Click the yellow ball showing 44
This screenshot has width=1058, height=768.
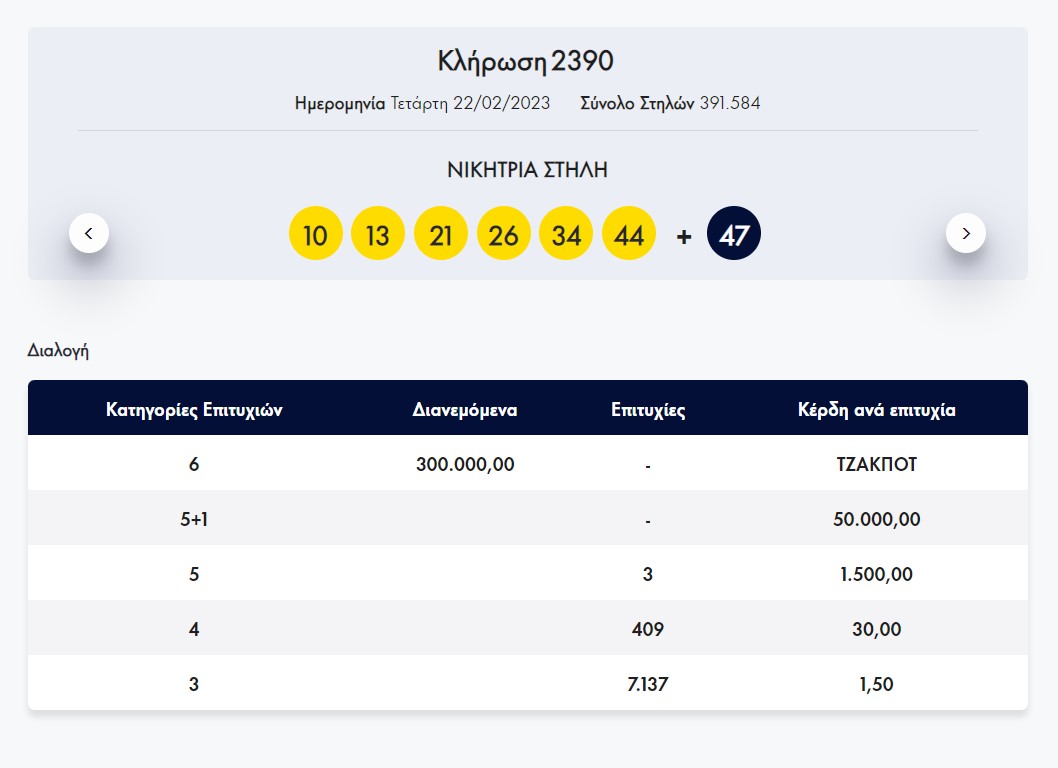click(629, 235)
